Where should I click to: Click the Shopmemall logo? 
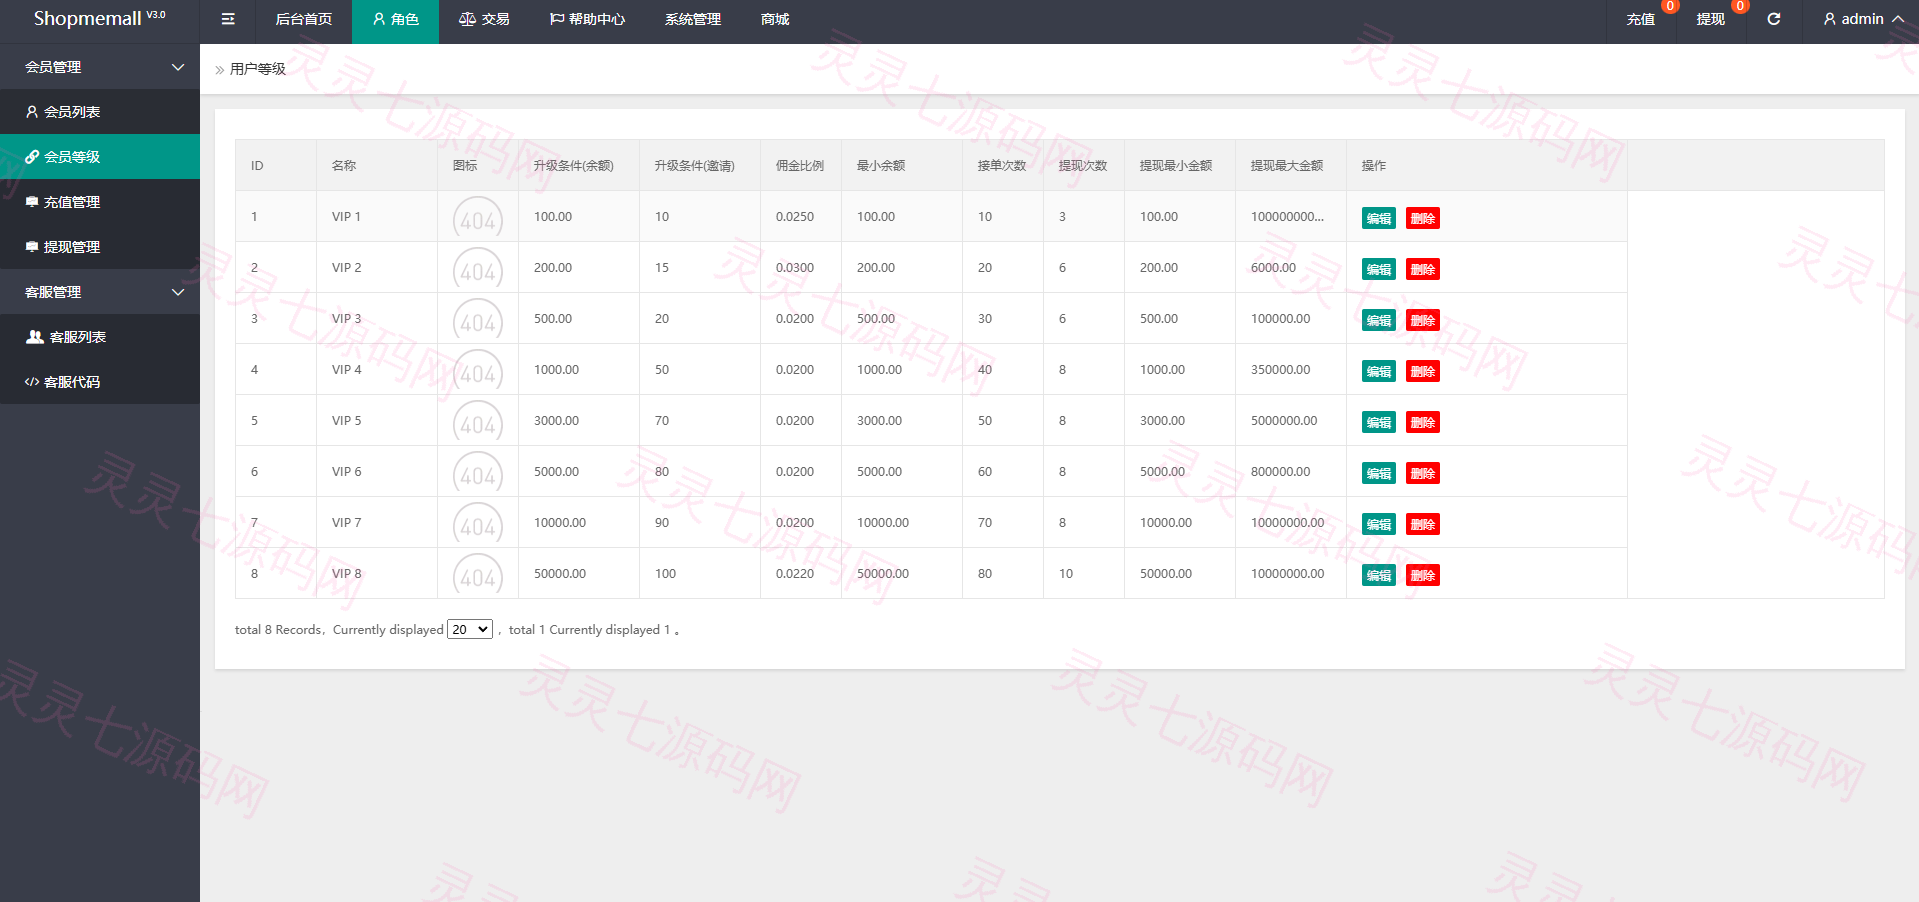[99, 18]
